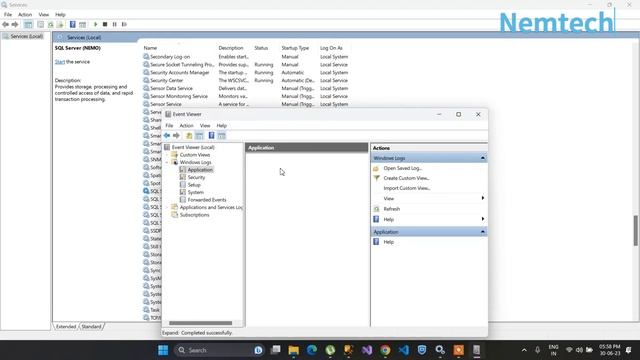Select Services (Local) in left pane

pos(27,37)
